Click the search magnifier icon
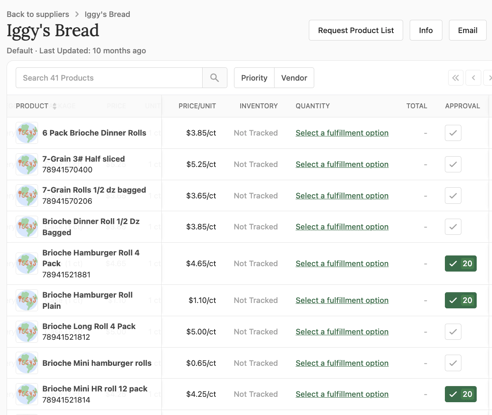492x415 pixels. pos(215,78)
